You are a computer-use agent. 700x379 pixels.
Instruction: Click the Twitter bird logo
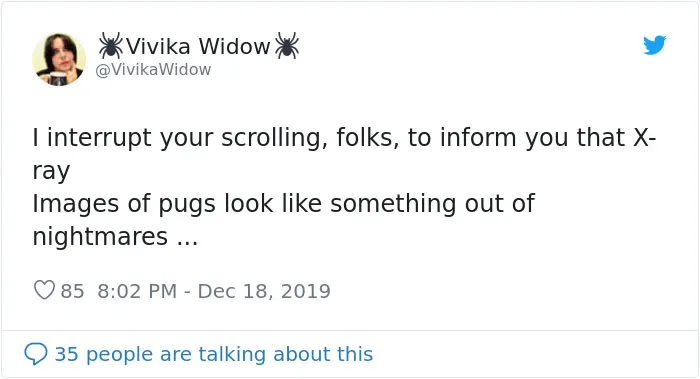point(654,45)
